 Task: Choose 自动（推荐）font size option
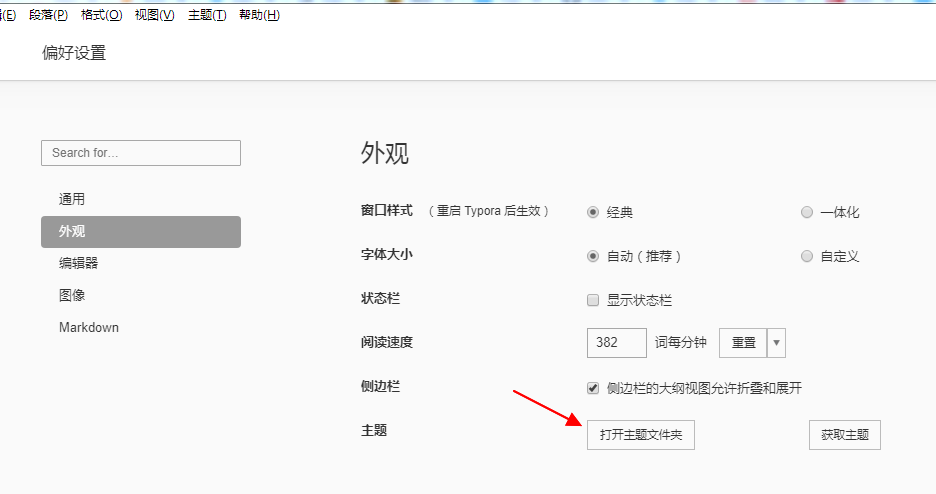click(x=593, y=256)
